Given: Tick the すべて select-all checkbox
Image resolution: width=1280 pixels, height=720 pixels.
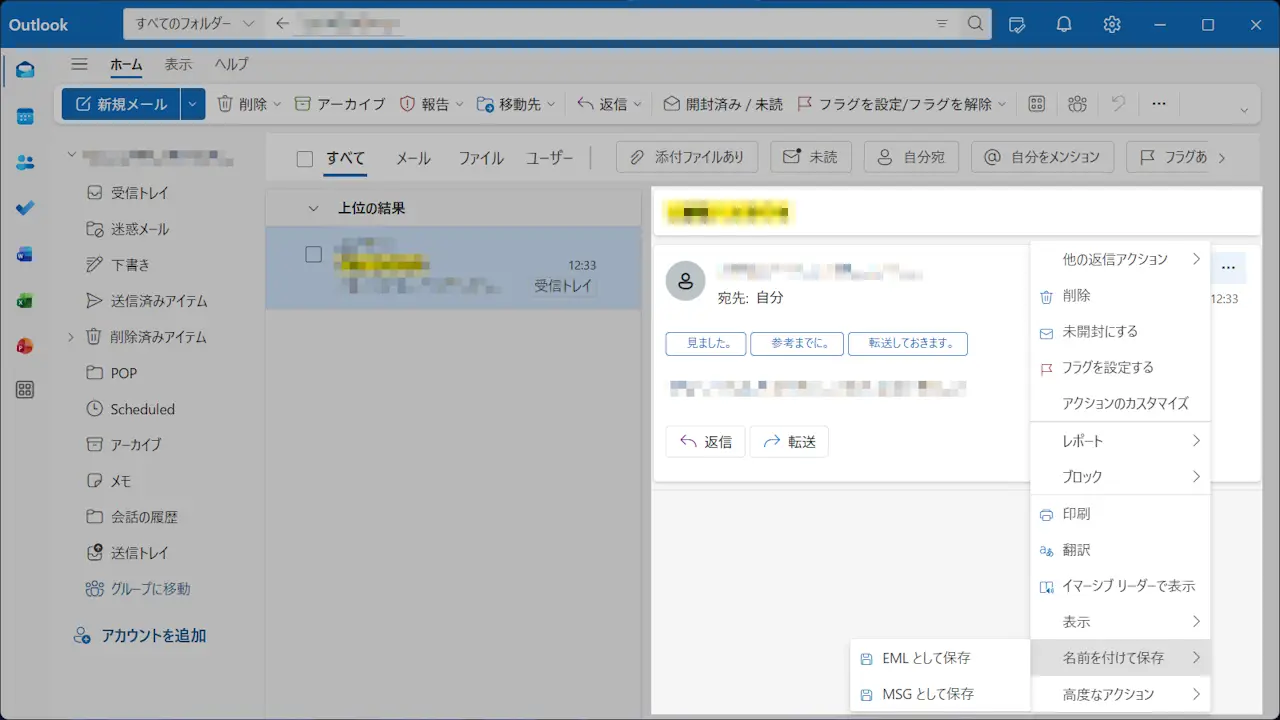Looking at the screenshot, I should [x=305, y=158].
